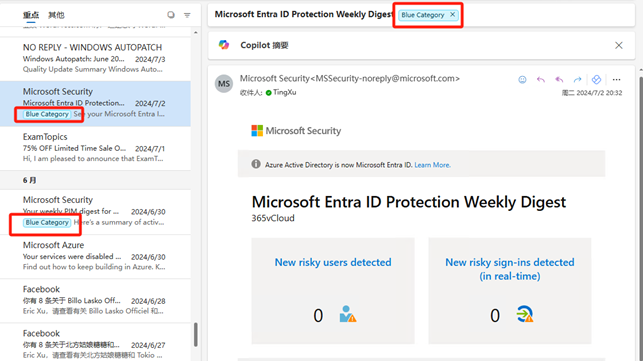Select the Microsoft Entra ID Protection email in list
The image size is (643, 361).
tap(95, 103)
